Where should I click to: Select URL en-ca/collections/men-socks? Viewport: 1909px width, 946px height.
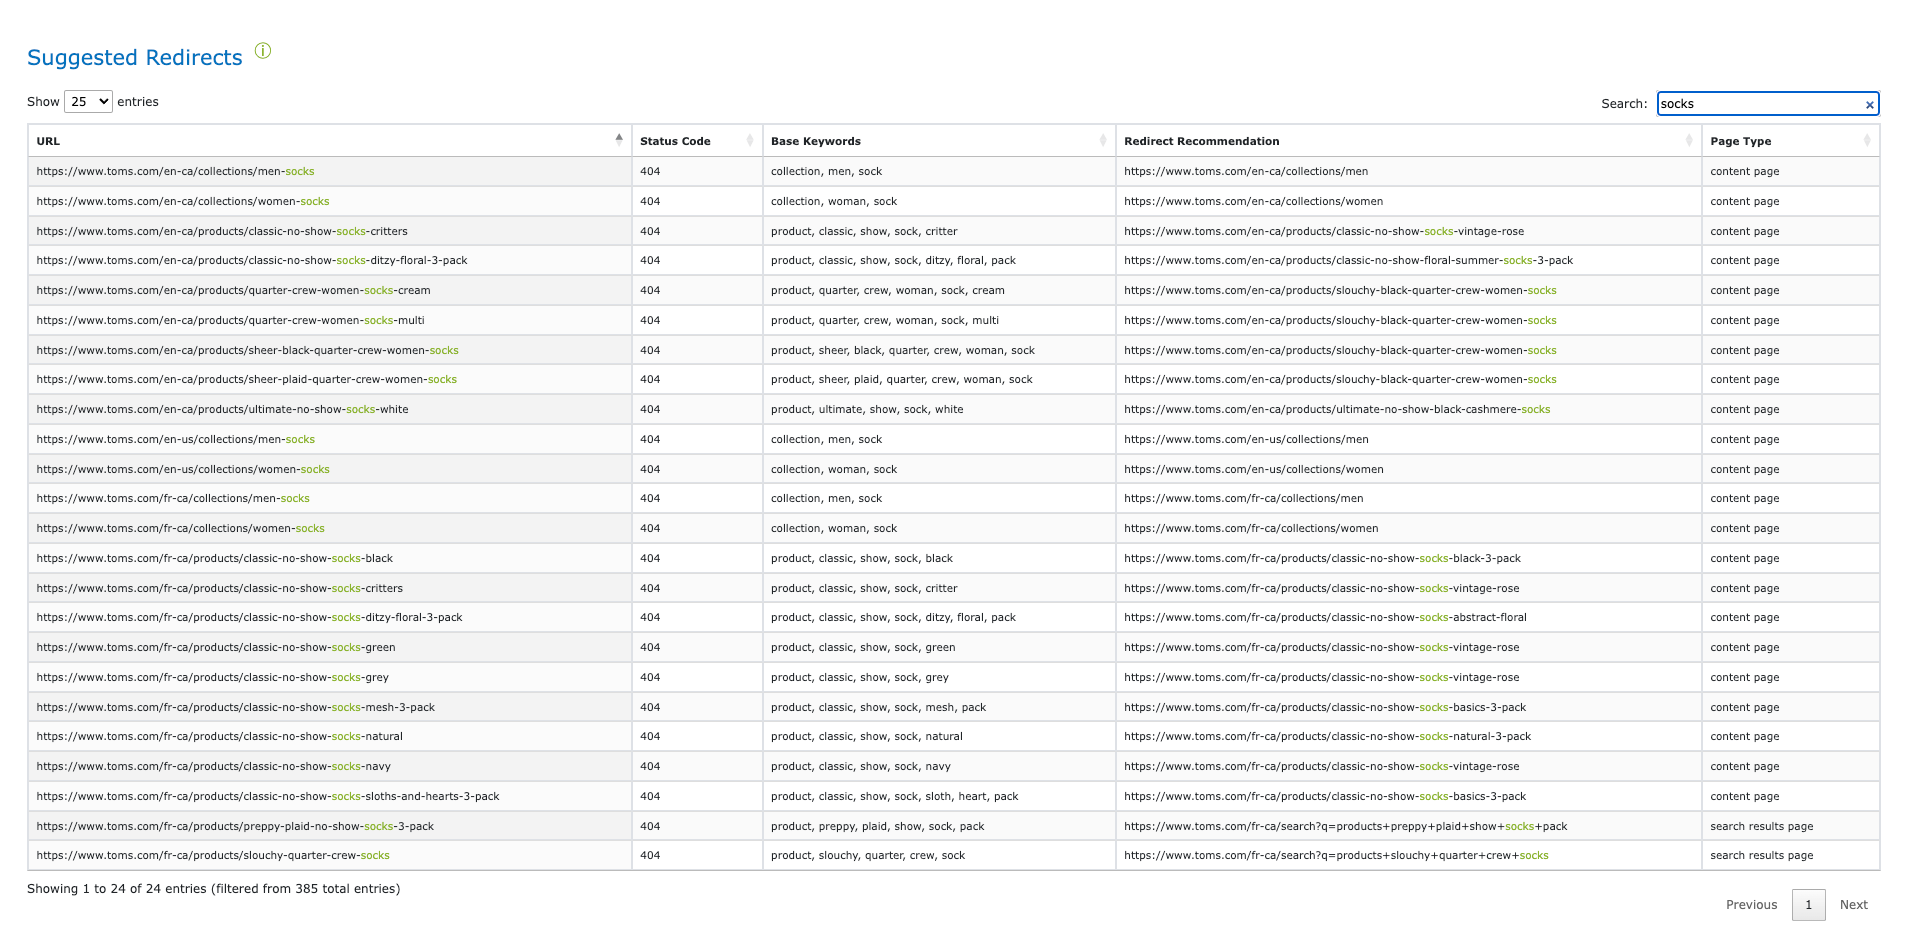(x=175, y=171)
